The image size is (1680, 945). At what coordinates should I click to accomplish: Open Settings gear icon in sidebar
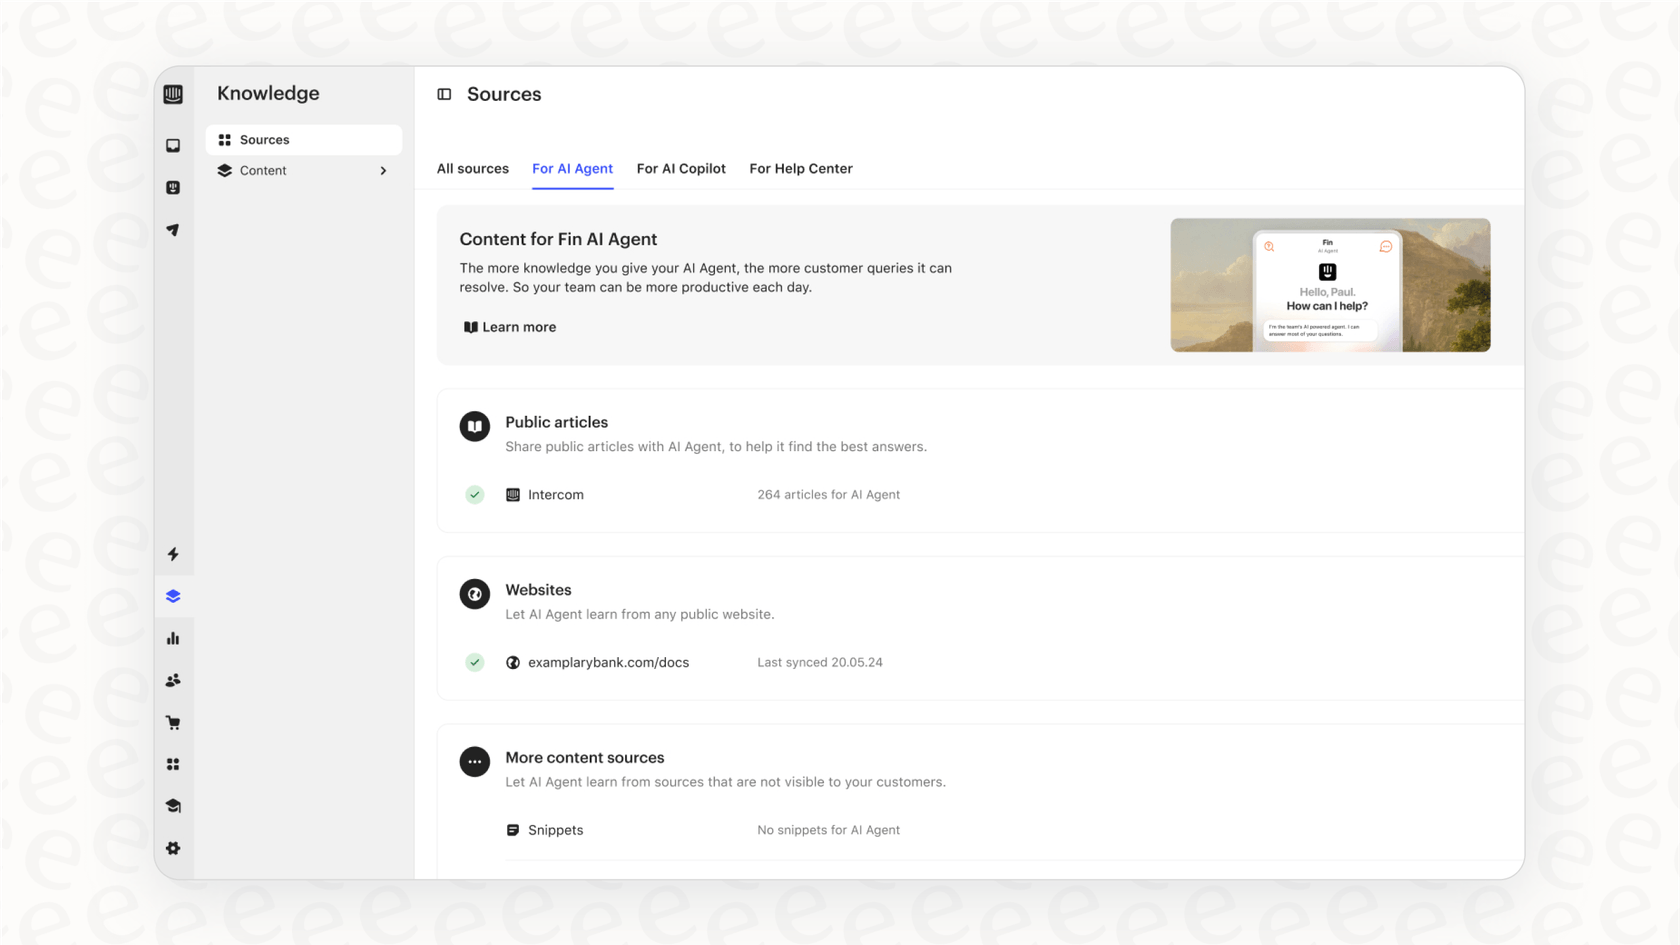[x=173, y=848]
